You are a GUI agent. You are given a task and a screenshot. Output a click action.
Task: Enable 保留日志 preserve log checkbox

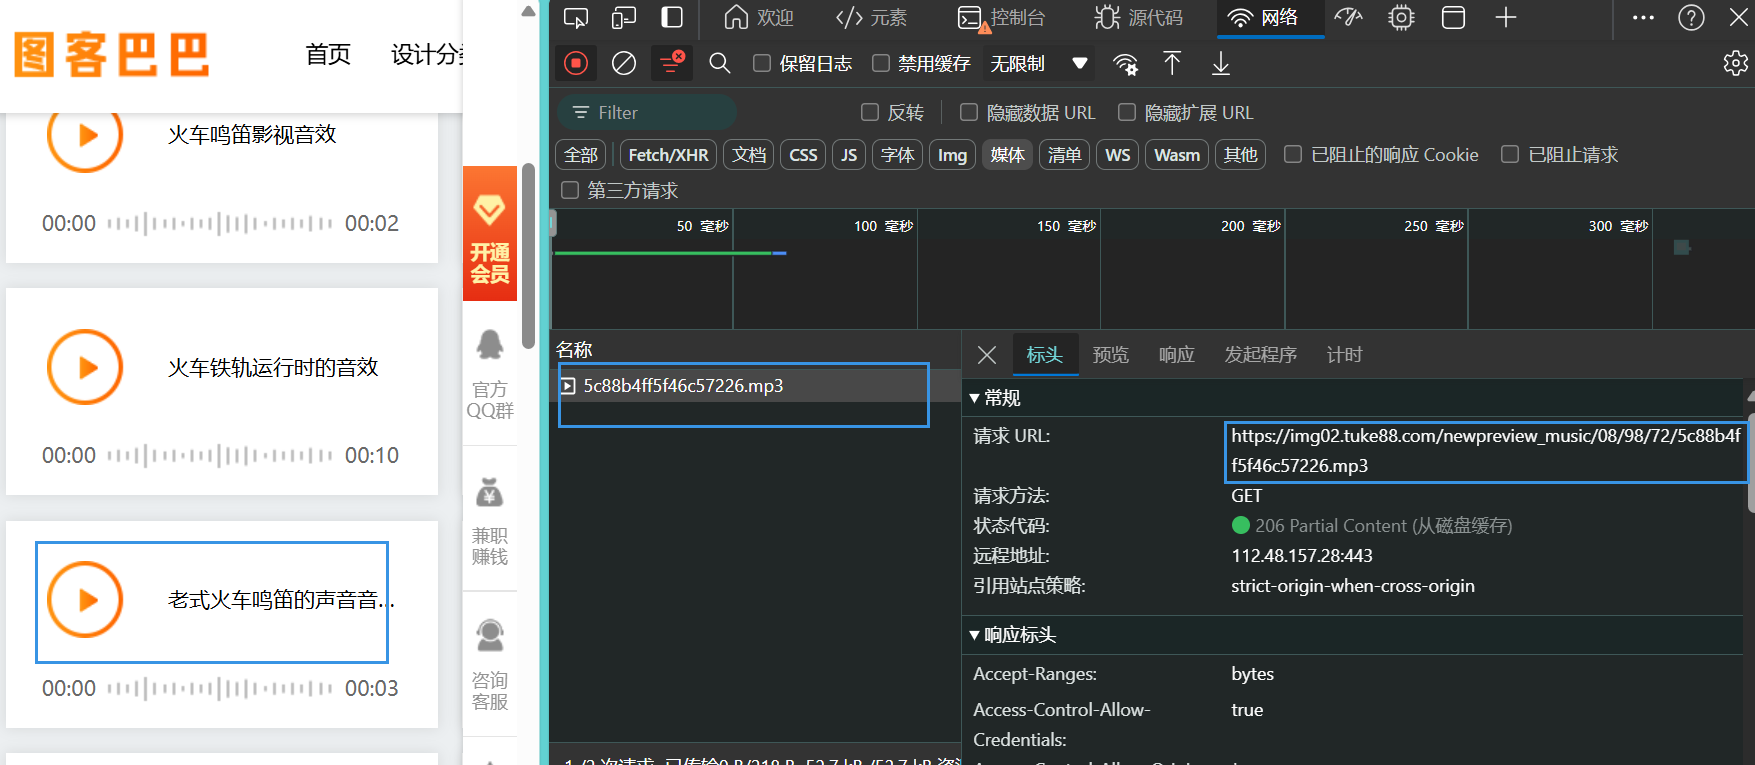click(762, 63)
